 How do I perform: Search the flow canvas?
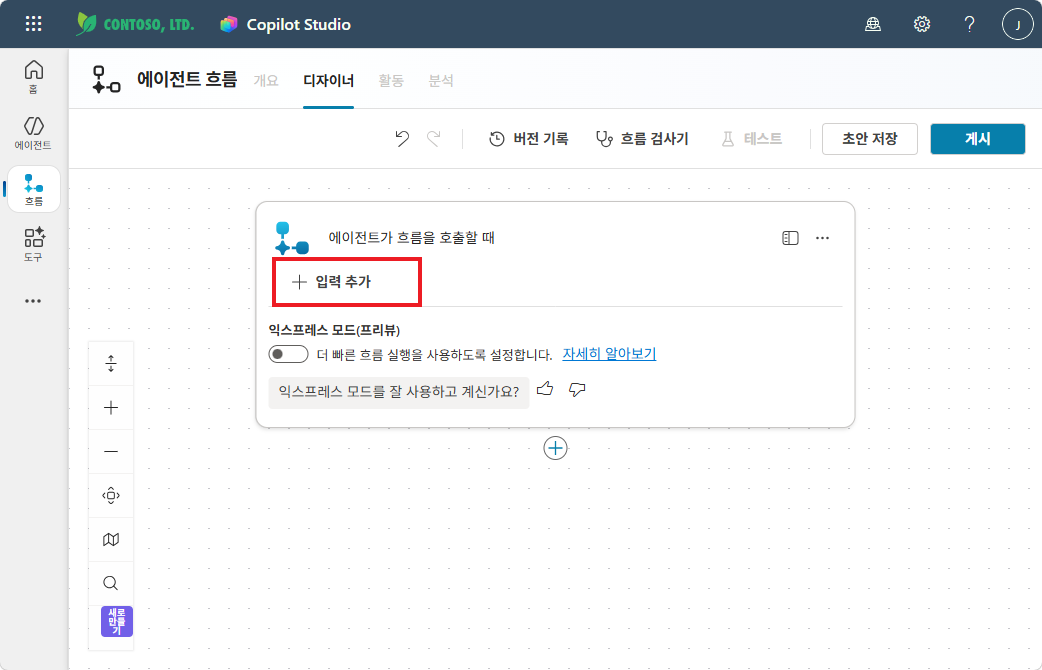tap(111, 583)
